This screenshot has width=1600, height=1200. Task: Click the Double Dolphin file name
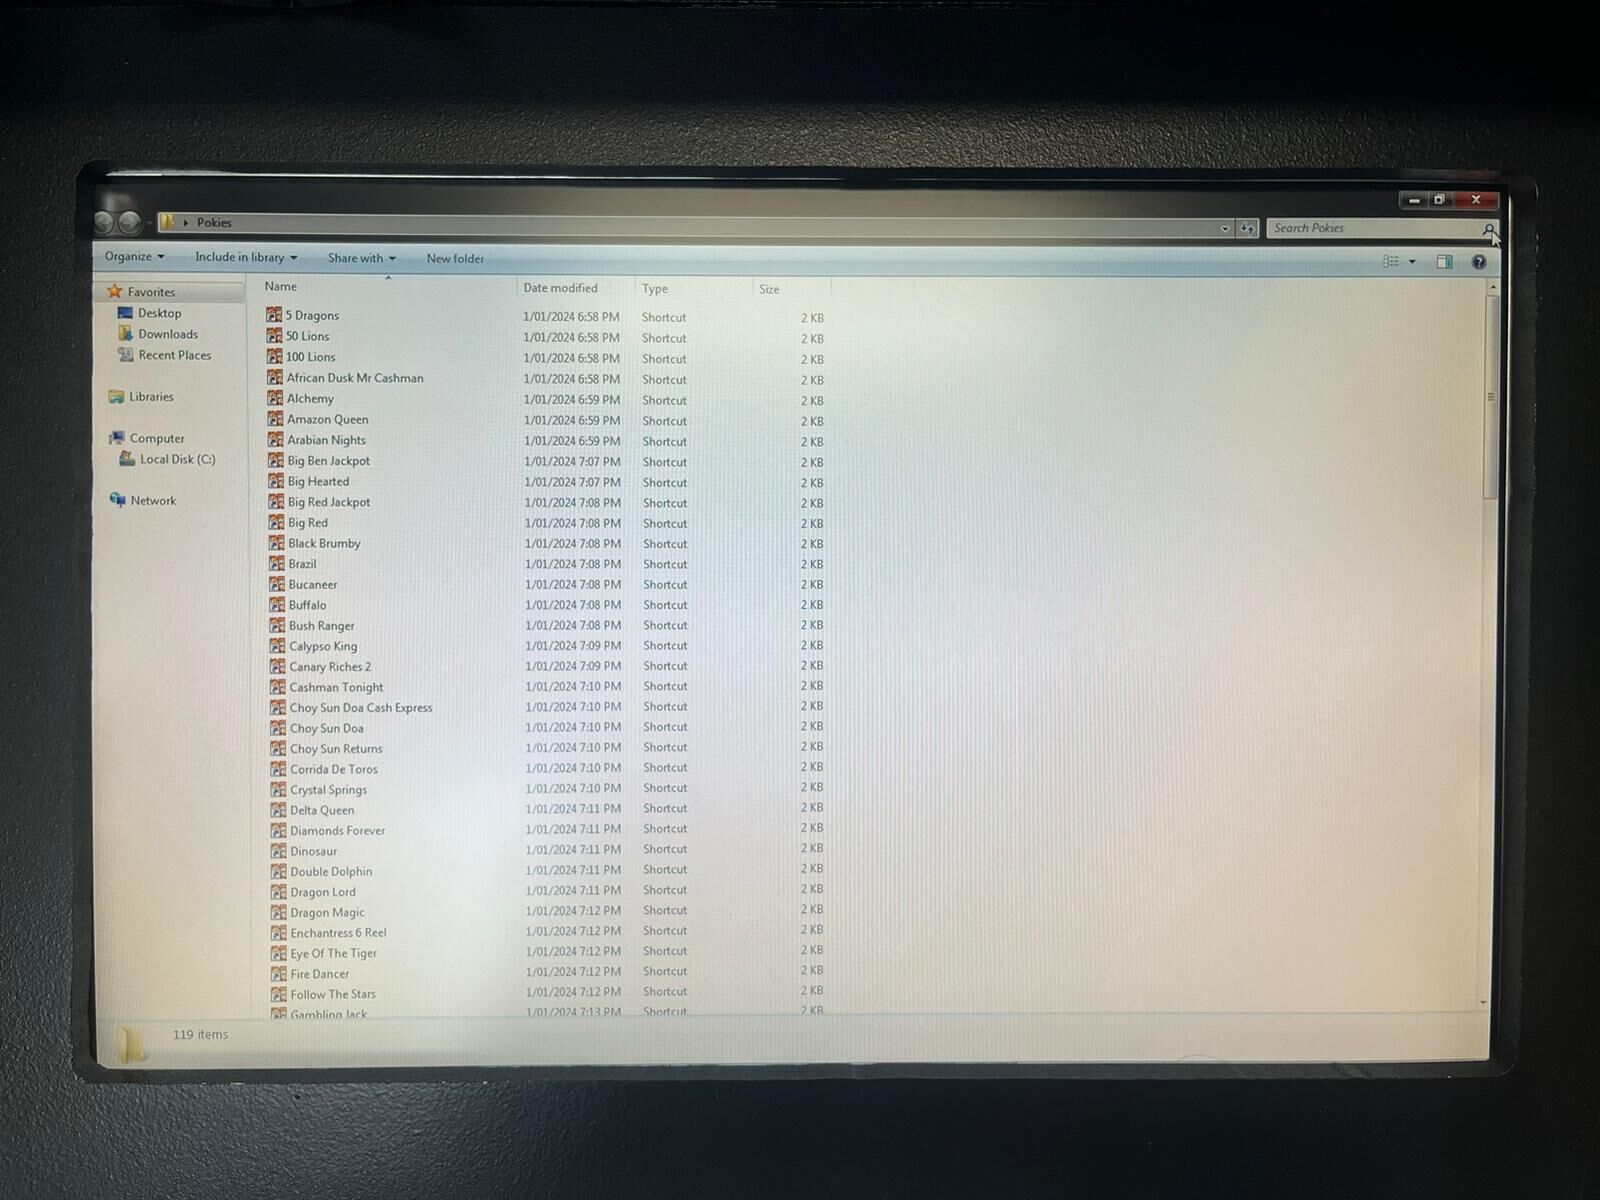point(331,872)
